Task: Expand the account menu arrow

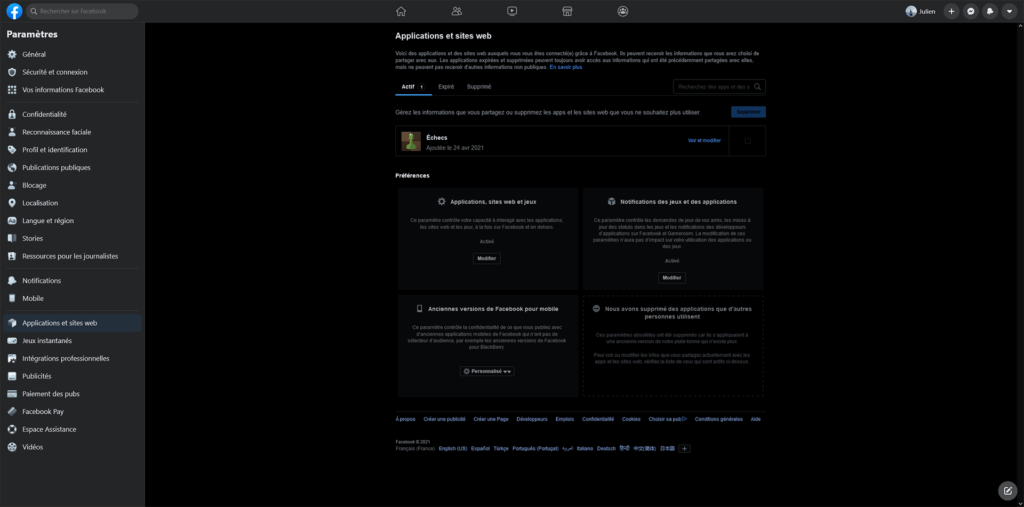Action: (x=1009, y=11)
